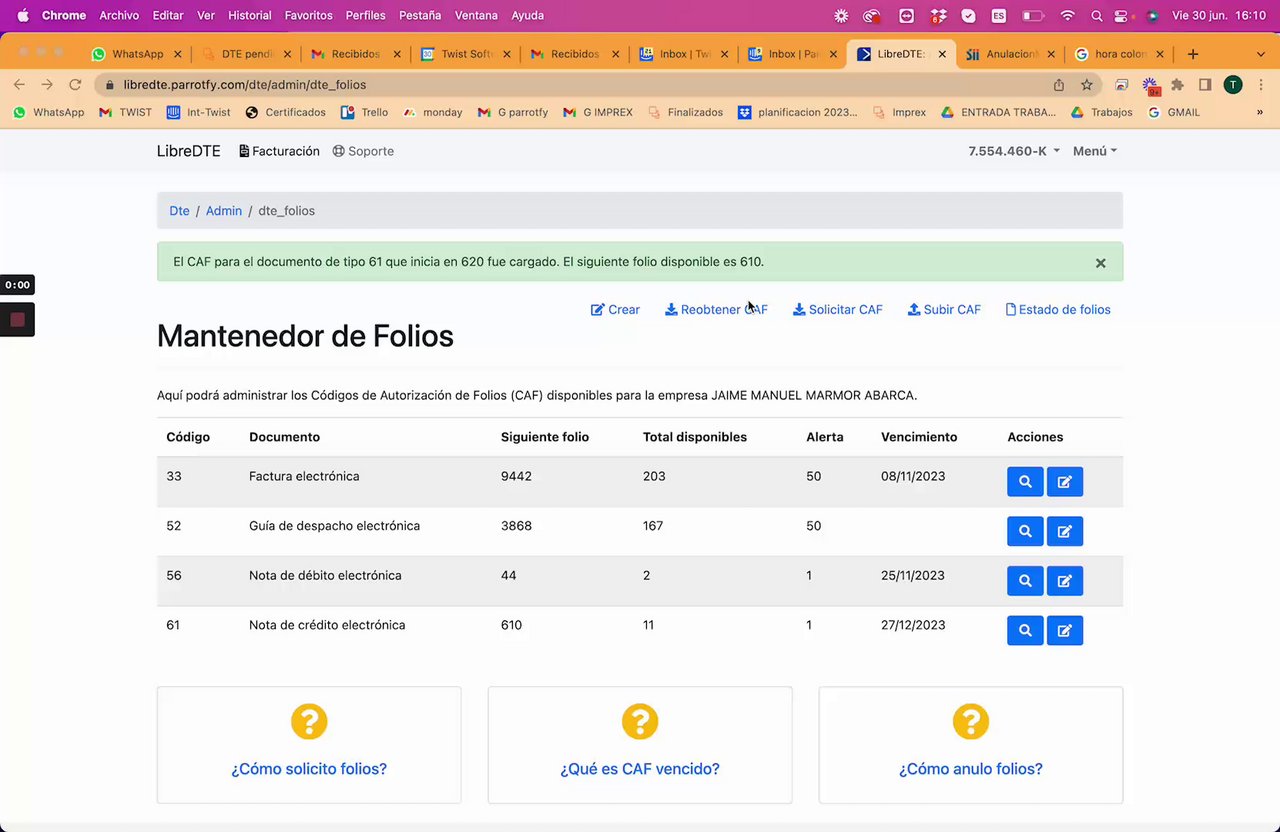Click the address bar URL field
The height and width of the screenshot is (832, 1280).
coord(580,85)
